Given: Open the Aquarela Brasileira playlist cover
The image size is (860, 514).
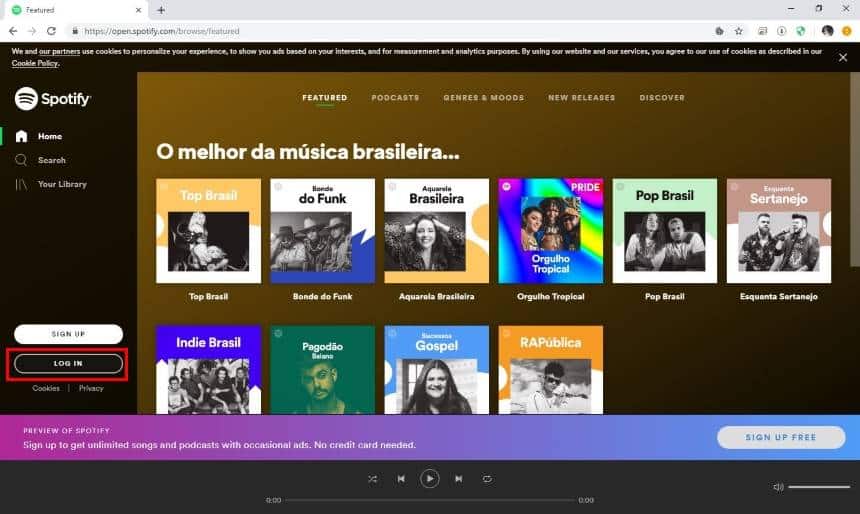Looking at the screenshot, I should [437, 231].
